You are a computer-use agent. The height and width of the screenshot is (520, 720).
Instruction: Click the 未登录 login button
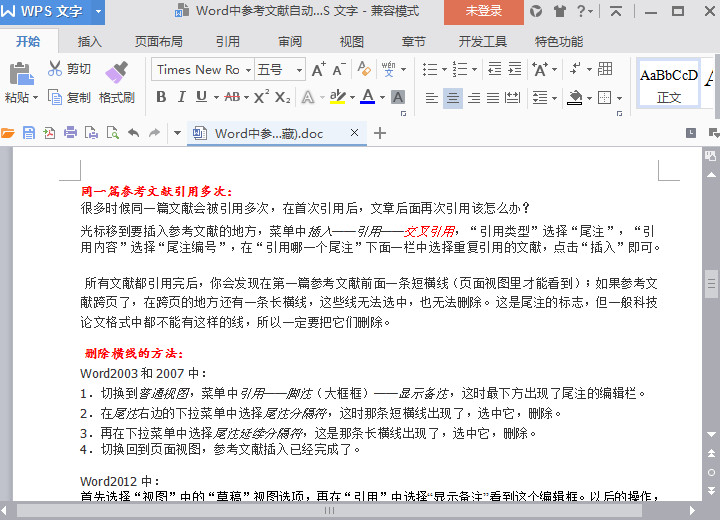(x=484, y=11)
